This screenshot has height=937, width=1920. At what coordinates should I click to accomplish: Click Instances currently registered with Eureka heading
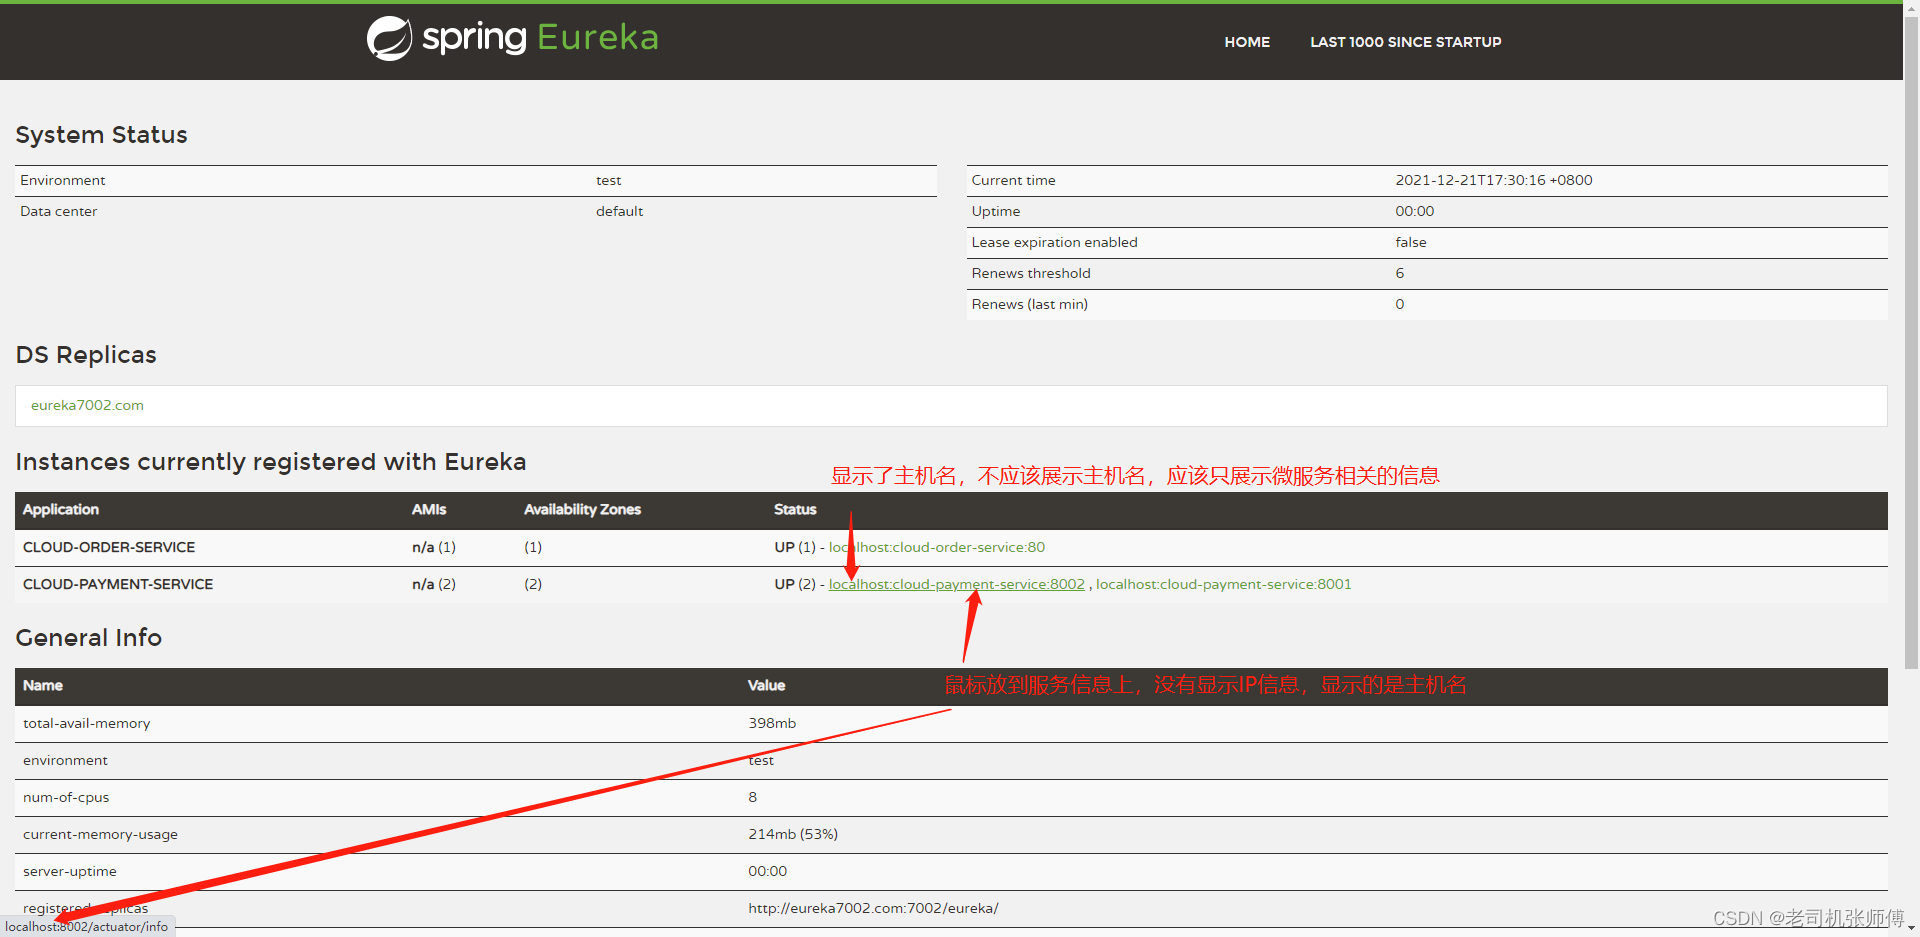[x=271, y=462]
